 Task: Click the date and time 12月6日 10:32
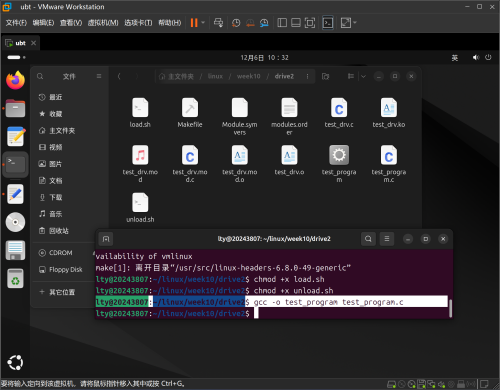(x=265, y=58)
